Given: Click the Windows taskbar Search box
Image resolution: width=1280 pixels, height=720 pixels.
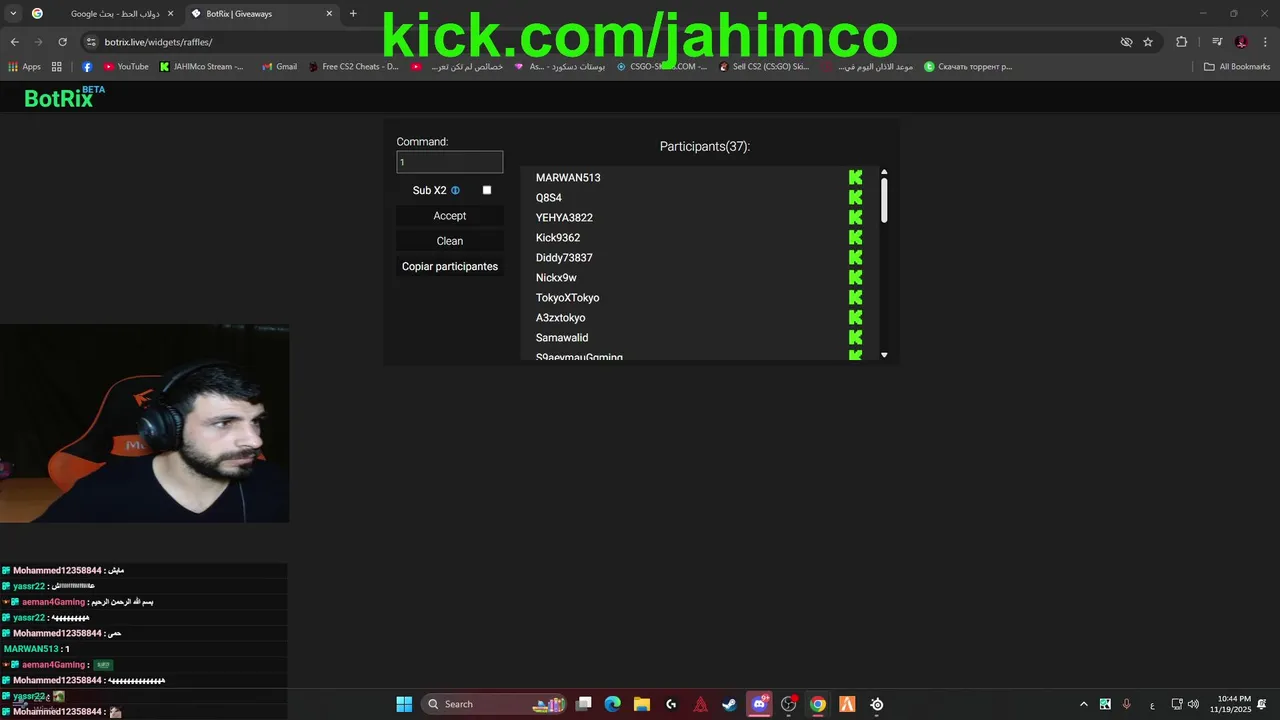Looking at the screenshot, I should tap(493, 704).
